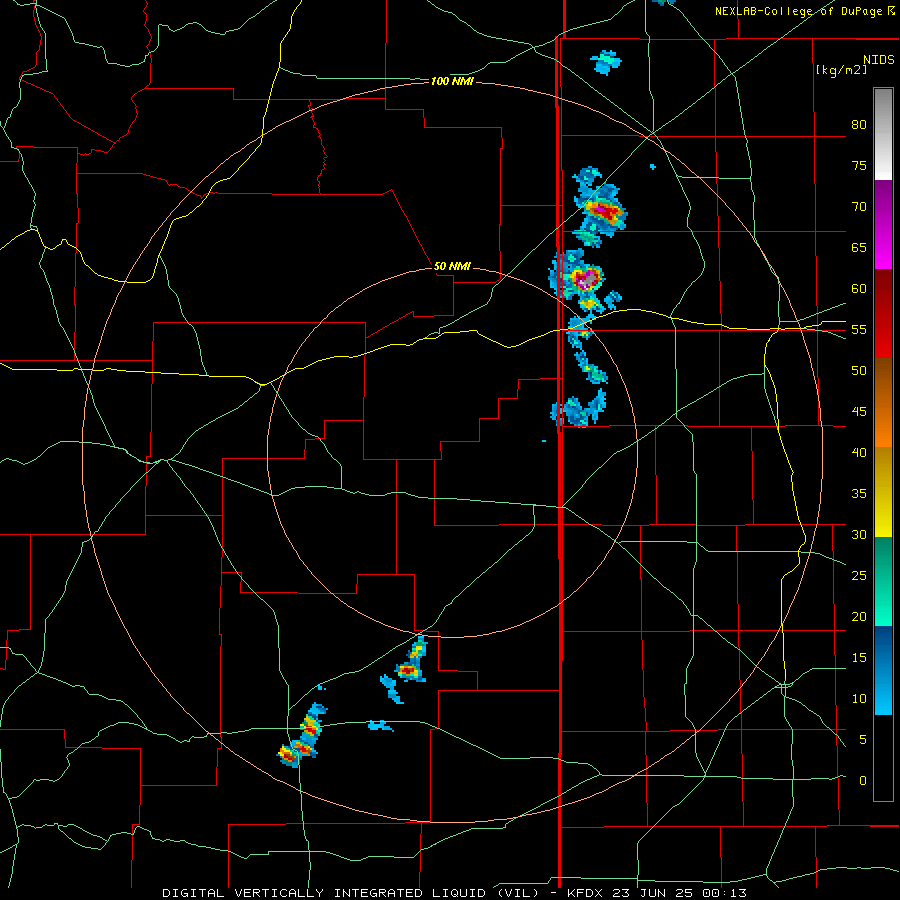Click the storm cell with white-gray core
900x900 pixels.
[x=587, y=280]
